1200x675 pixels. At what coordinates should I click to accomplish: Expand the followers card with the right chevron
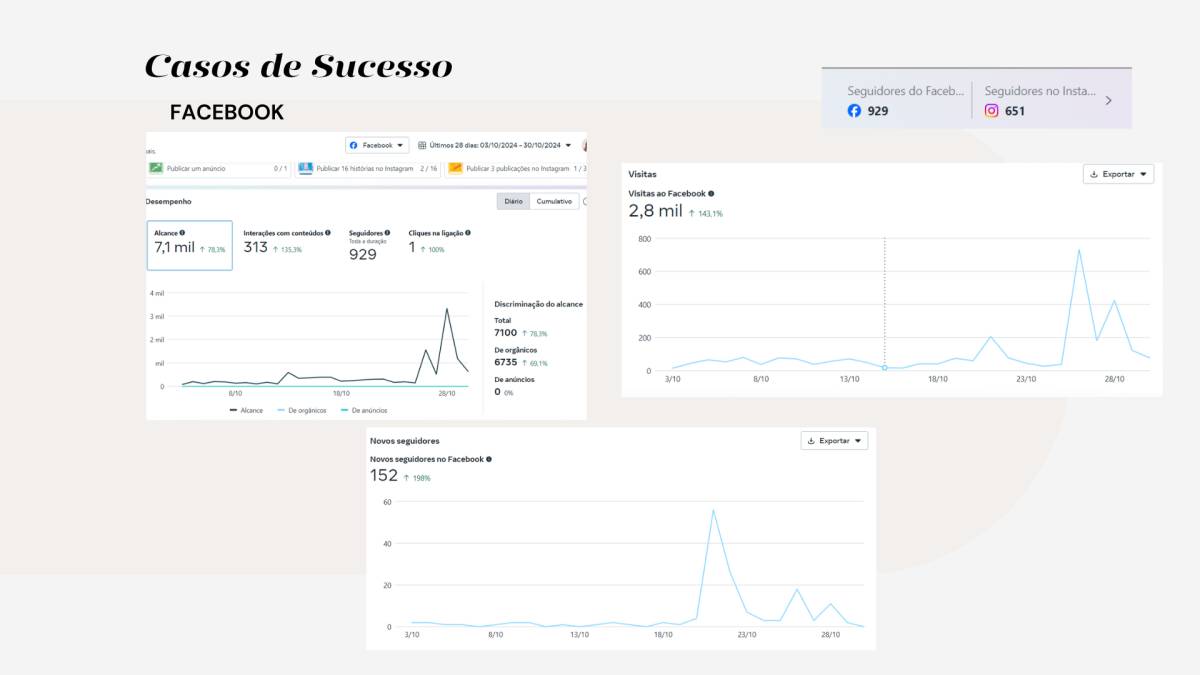pos(1108,101)
